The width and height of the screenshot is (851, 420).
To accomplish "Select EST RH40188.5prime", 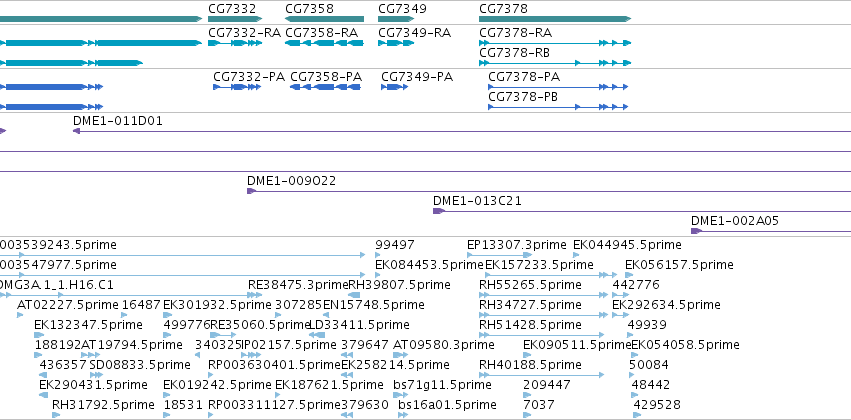I will [530, 366].
